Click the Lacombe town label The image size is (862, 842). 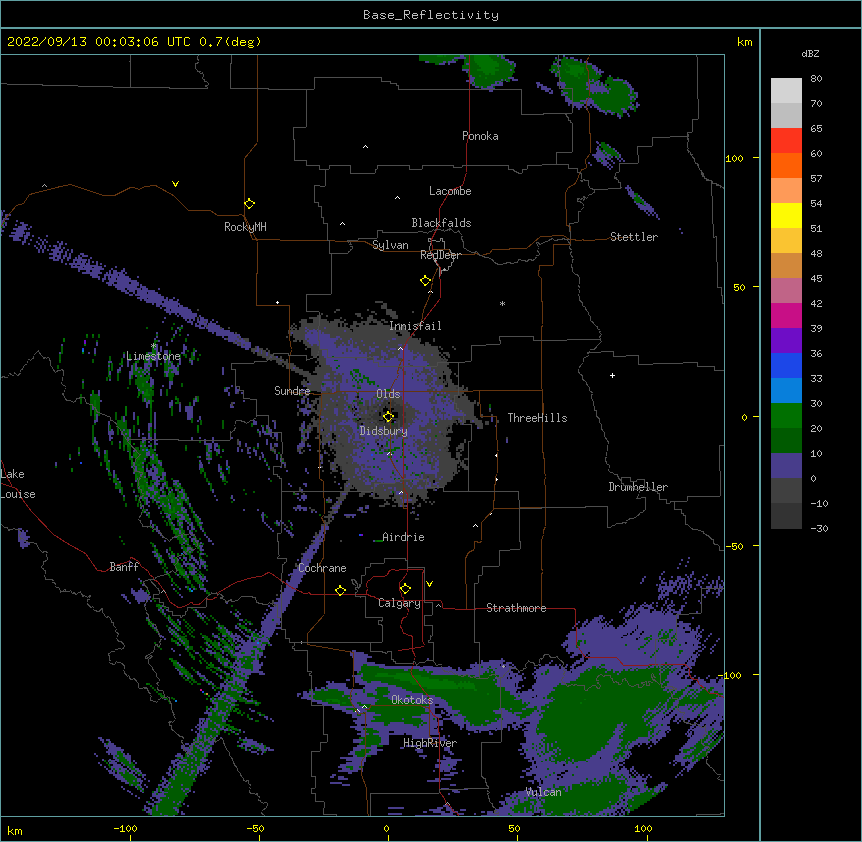point(450,191)
